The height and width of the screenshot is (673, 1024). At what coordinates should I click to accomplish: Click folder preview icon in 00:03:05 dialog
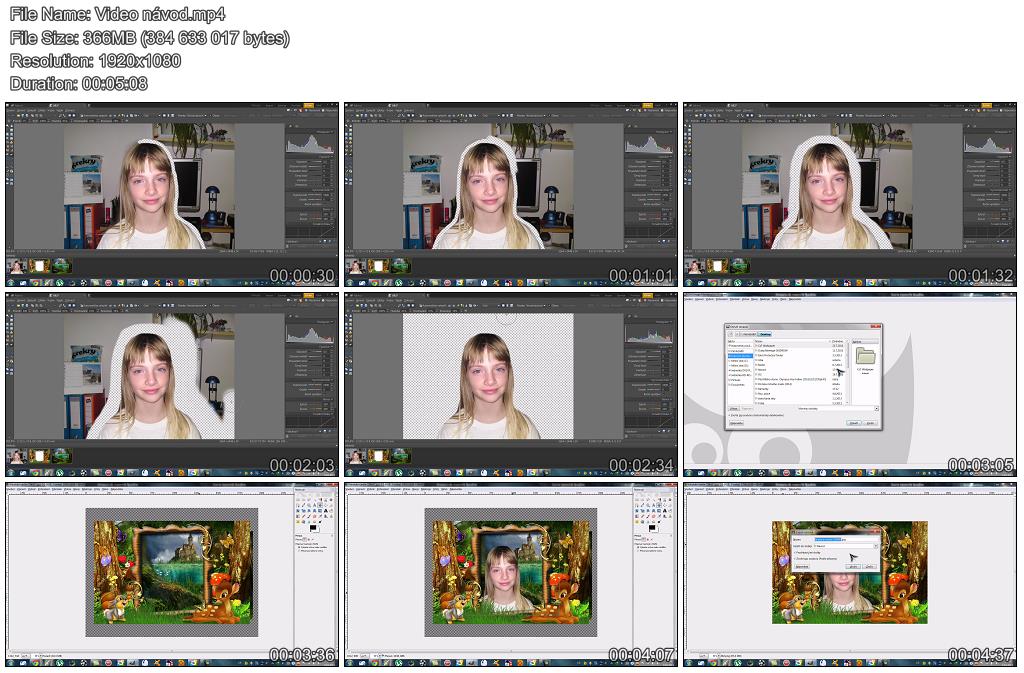click(x=865, y=356)
